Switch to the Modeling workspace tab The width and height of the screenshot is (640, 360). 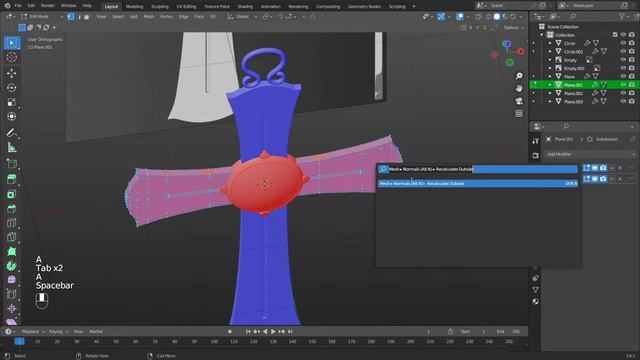(x=134, y=6)
